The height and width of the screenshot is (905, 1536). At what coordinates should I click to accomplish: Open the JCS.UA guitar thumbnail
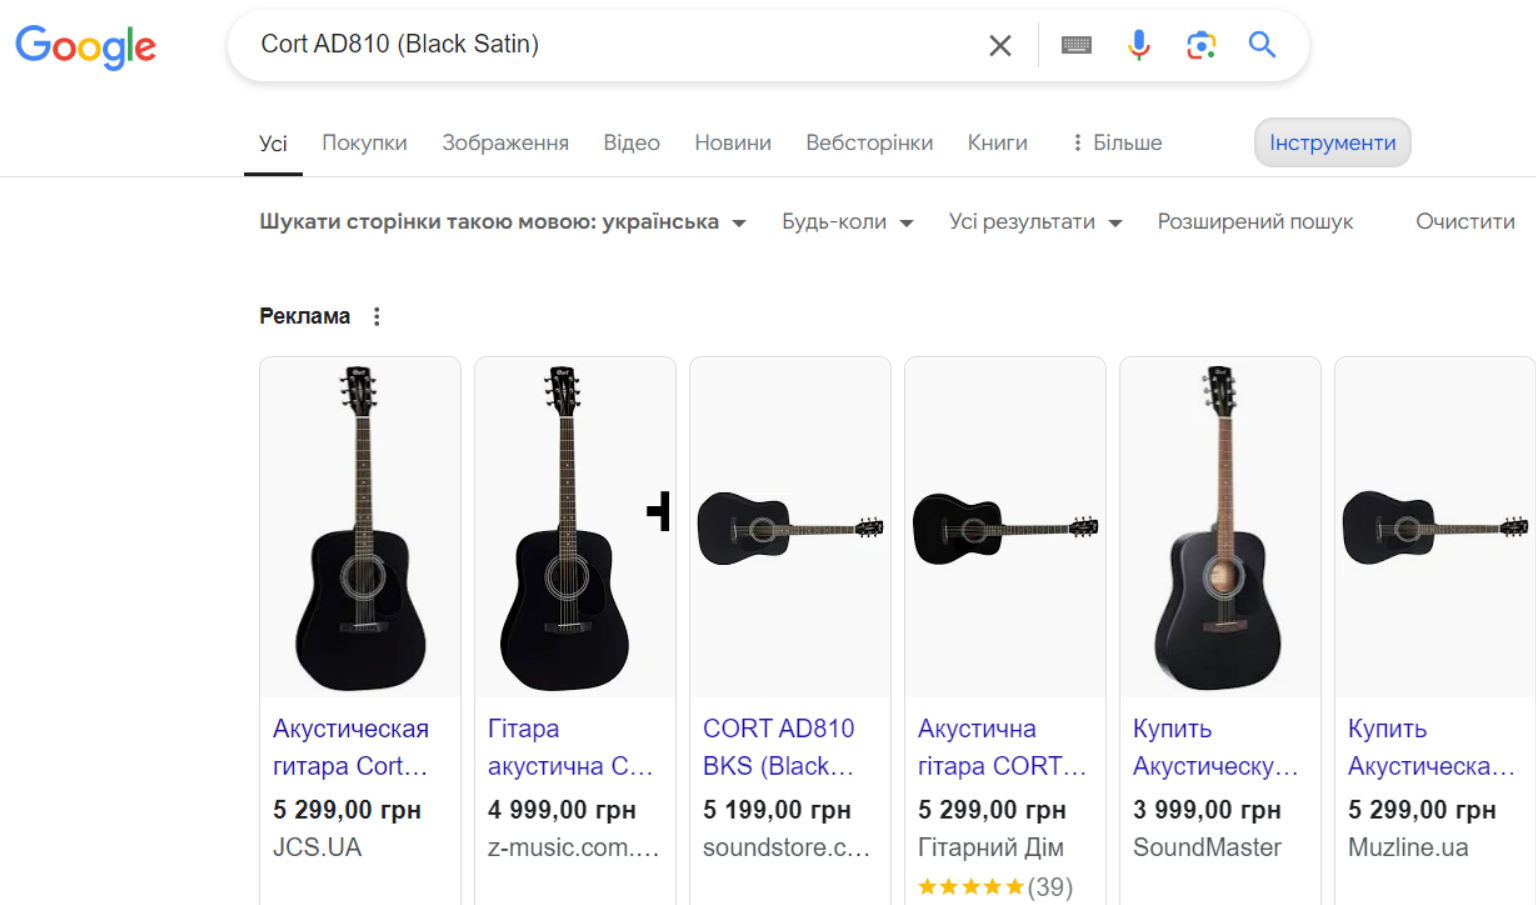pyautogui.click(x=360, y=527)
